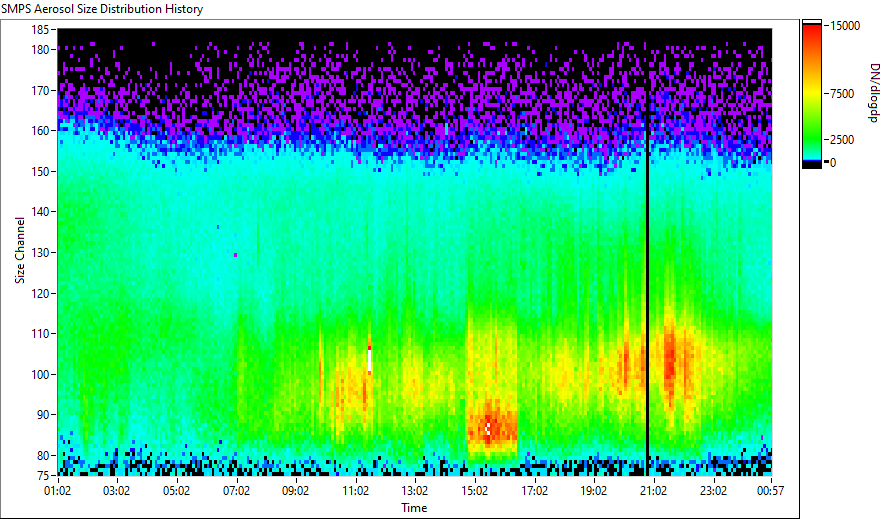Click the 2500 color scale value
The image size is (884, 519).
[842, 140]
